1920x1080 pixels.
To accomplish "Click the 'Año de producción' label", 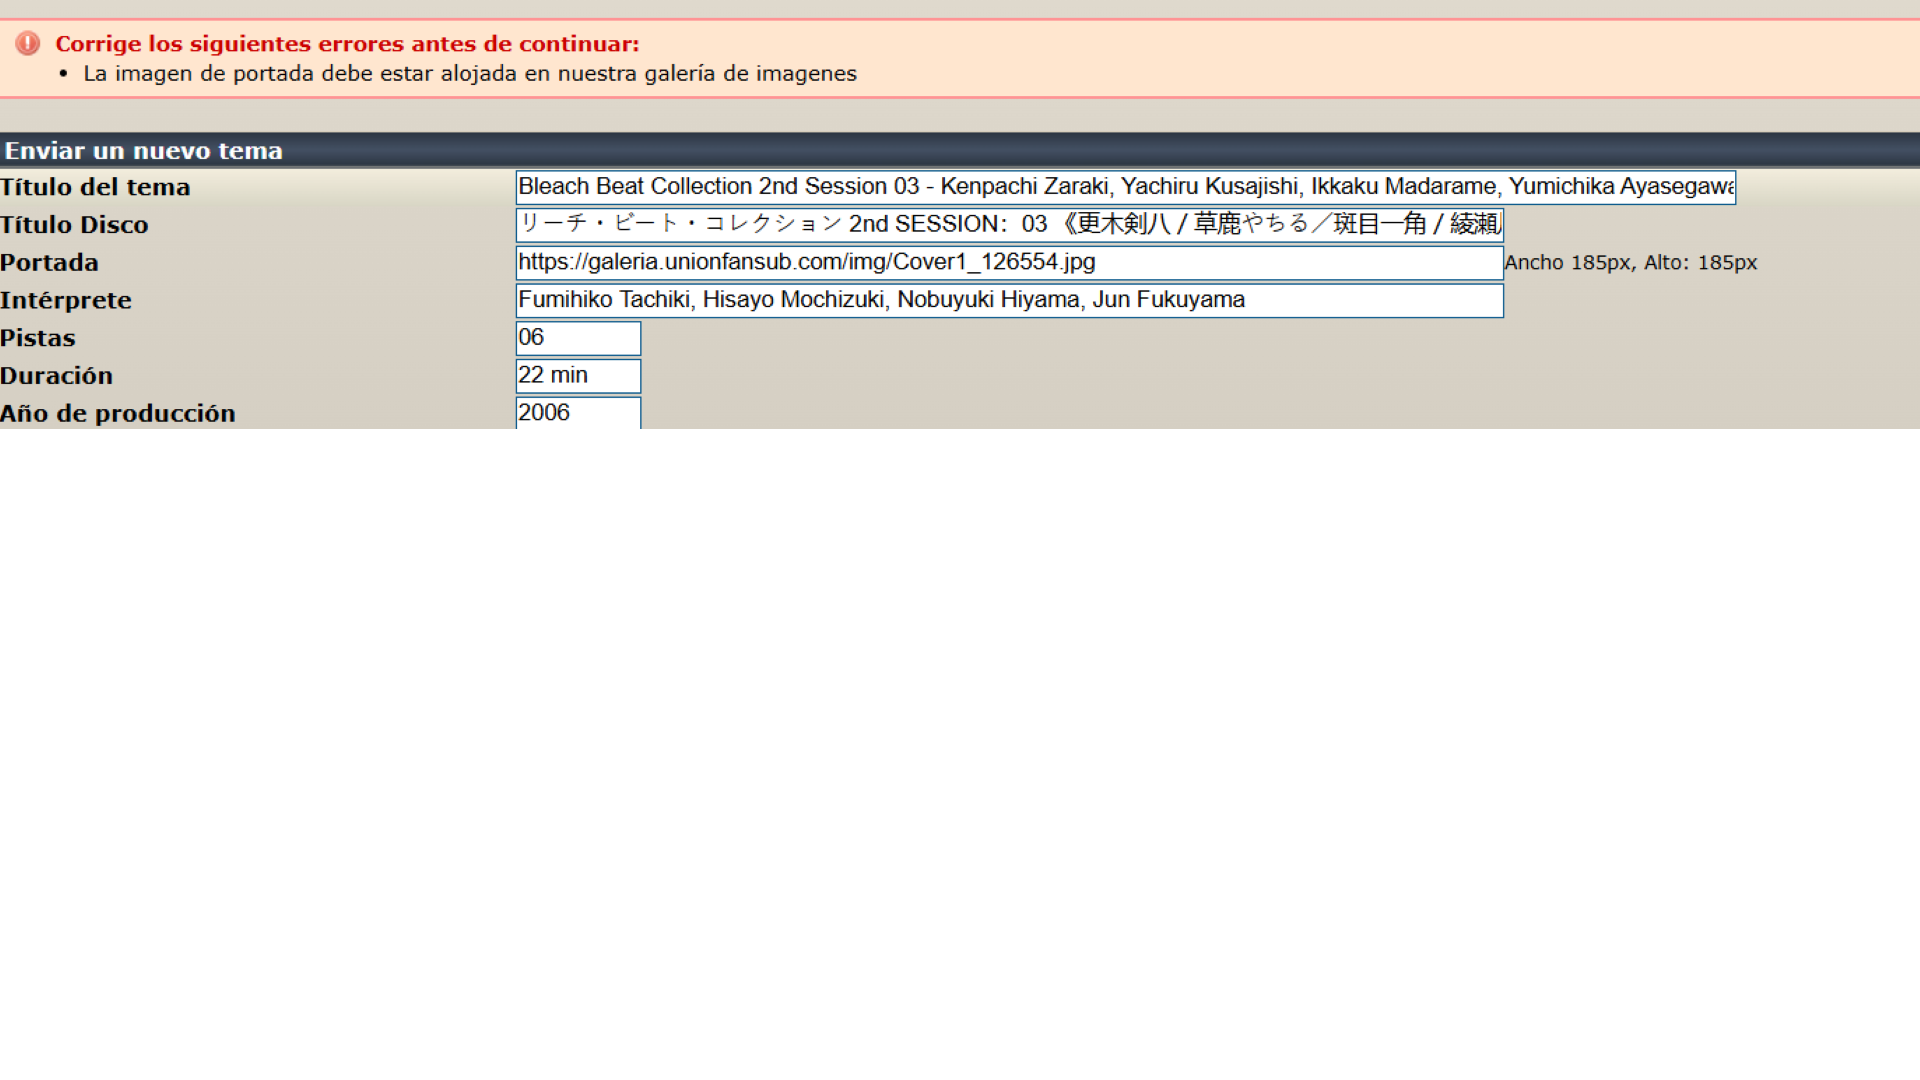I will tap(118, 413).
